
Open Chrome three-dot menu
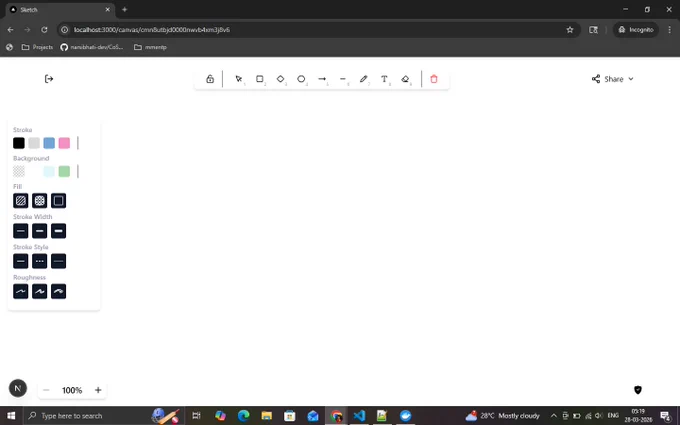point(669,29)
